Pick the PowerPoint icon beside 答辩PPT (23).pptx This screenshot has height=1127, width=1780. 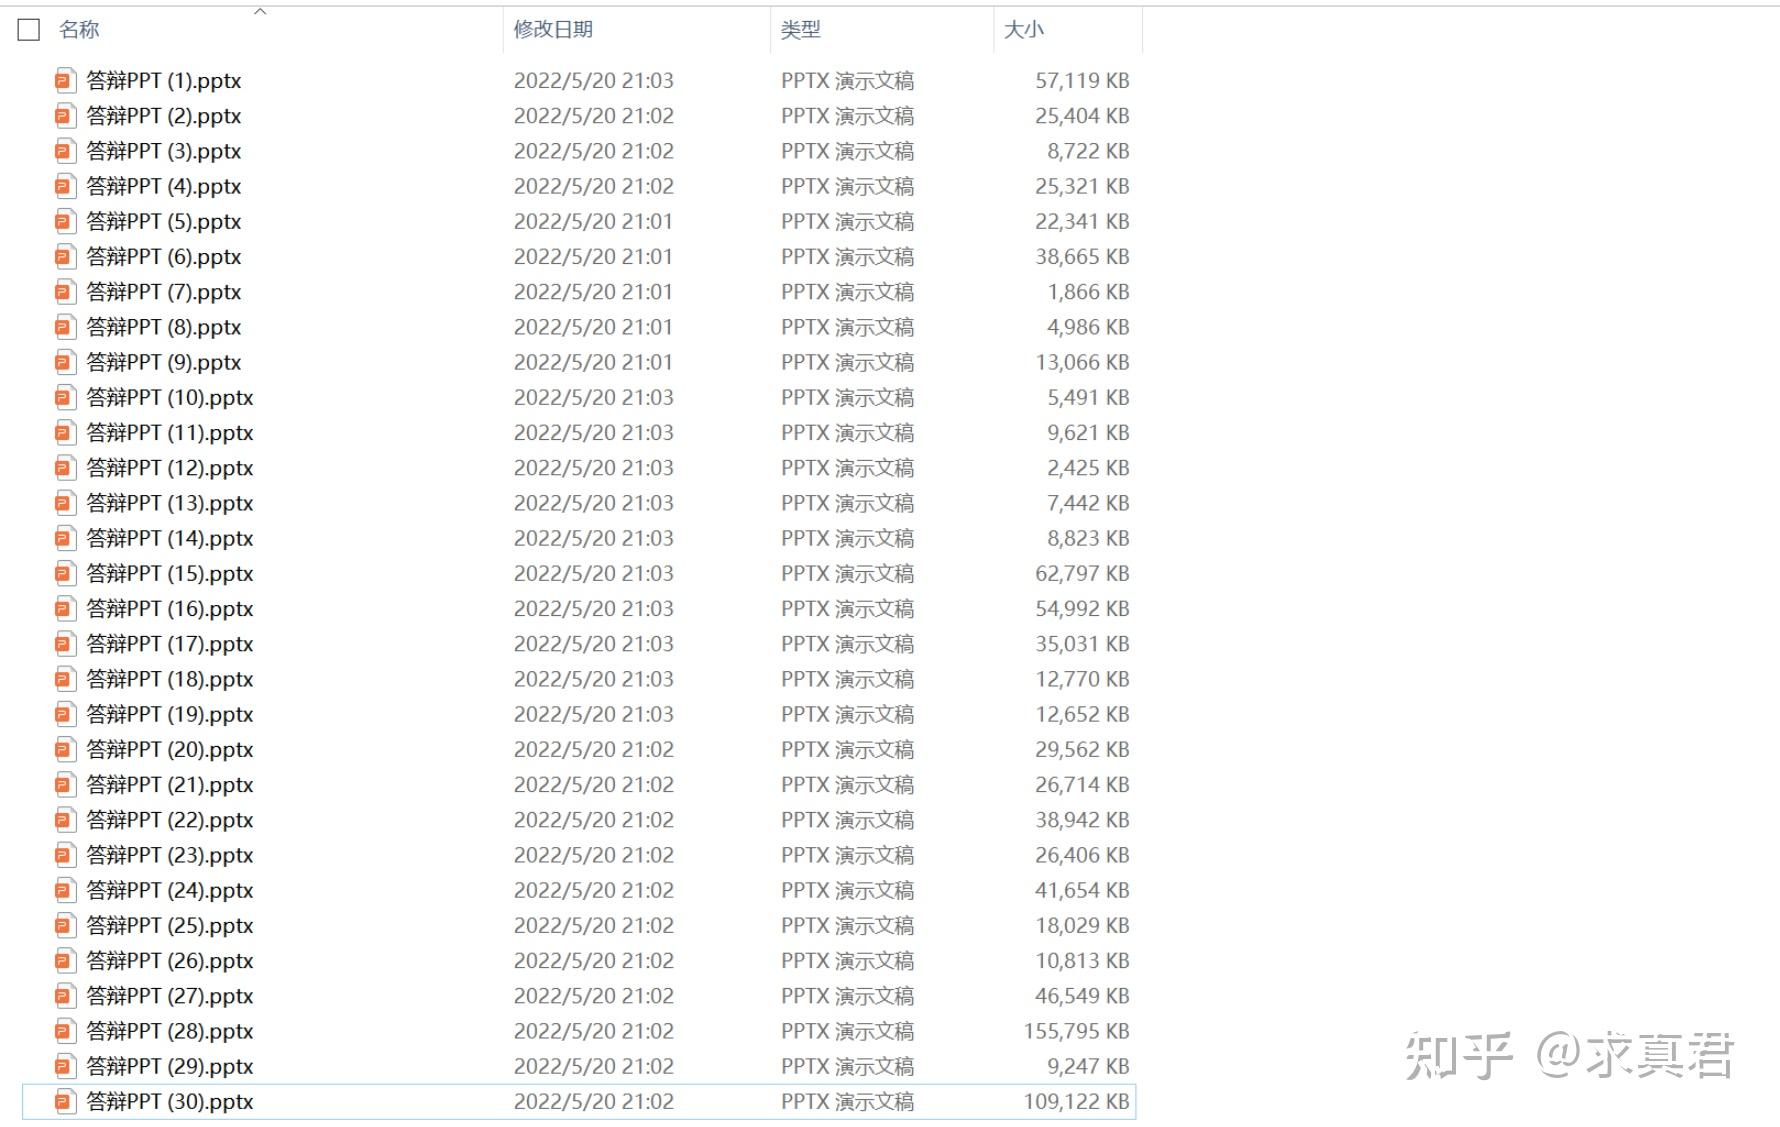[x=65, y=855]
